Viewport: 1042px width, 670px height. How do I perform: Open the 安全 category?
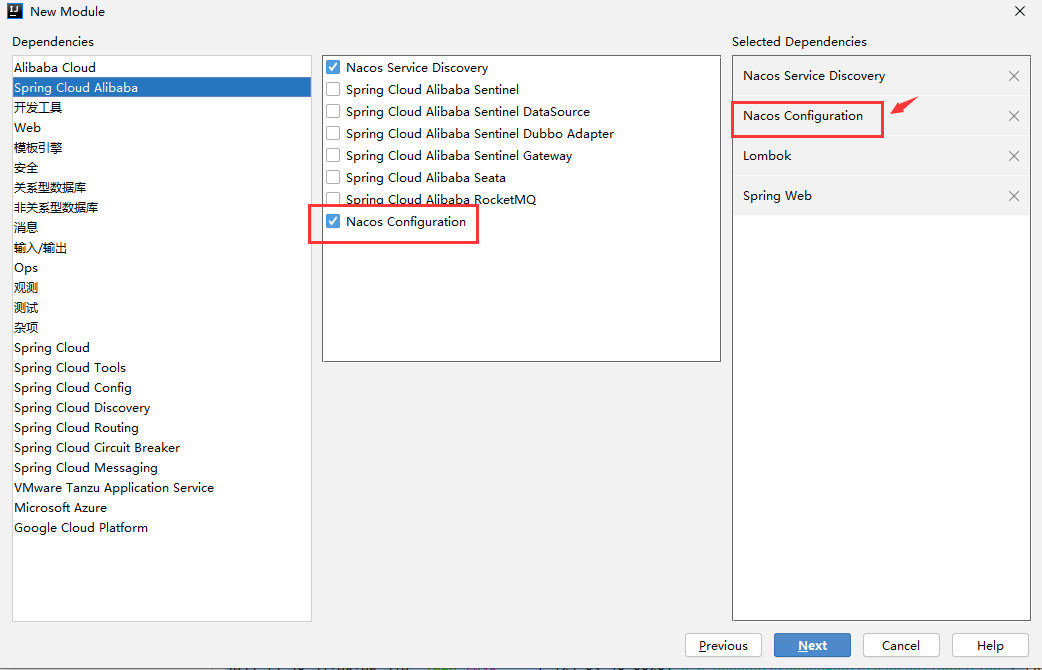click(x=161, y=168)
